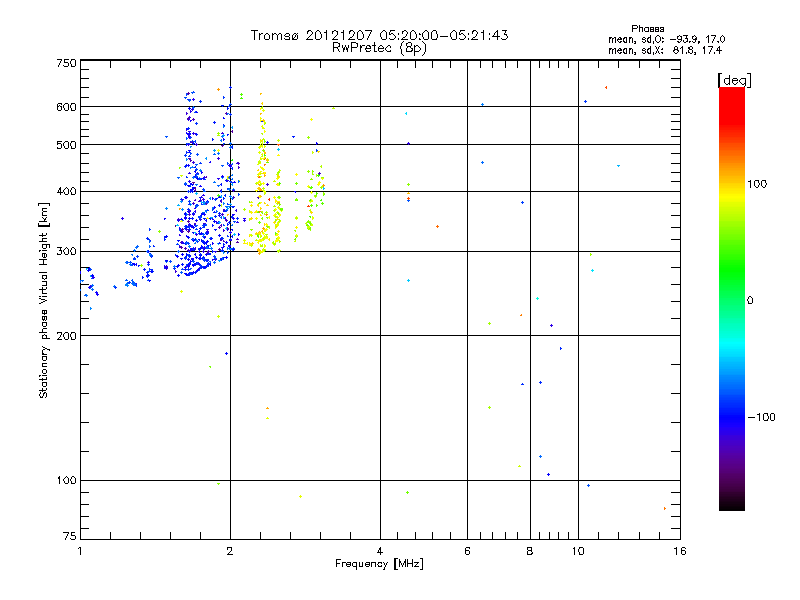Click the green echo cluster near 3 MHz
This screenshot has height=600, width=800.
(314, 196)
